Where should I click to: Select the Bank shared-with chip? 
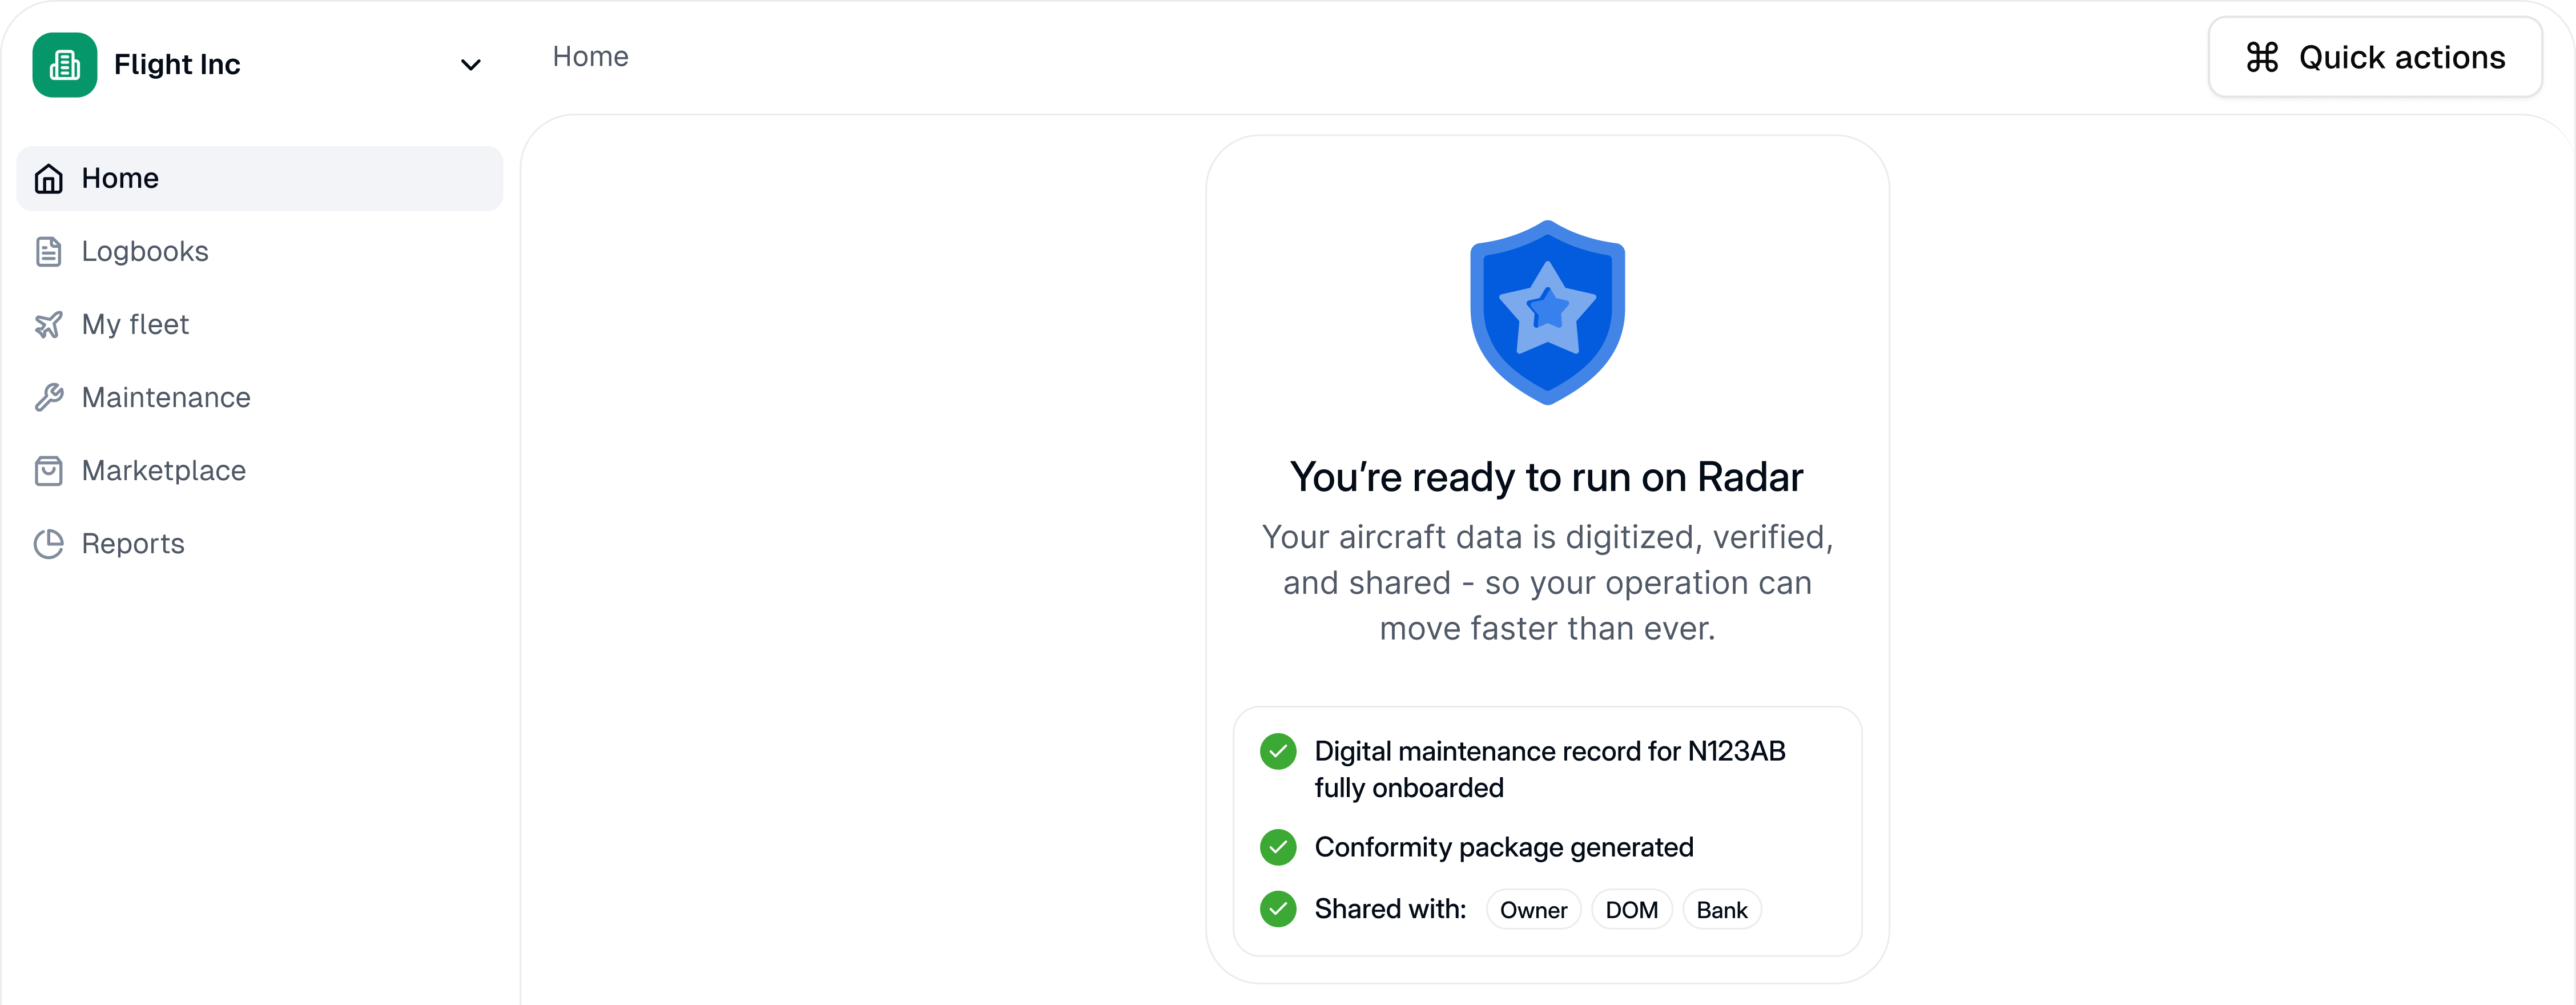[1721, 910]
